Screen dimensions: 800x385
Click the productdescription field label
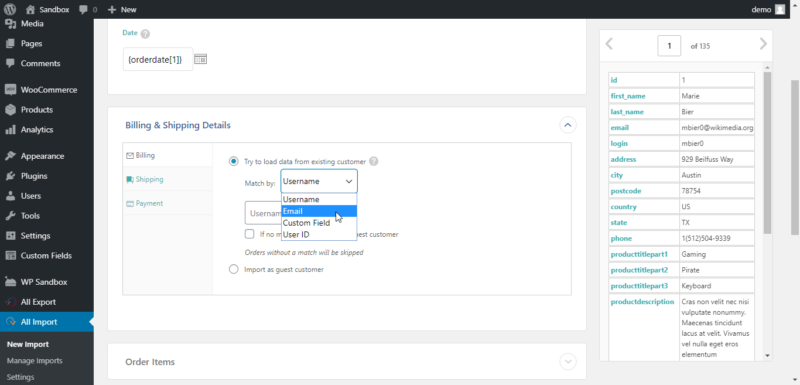point(642,301)
